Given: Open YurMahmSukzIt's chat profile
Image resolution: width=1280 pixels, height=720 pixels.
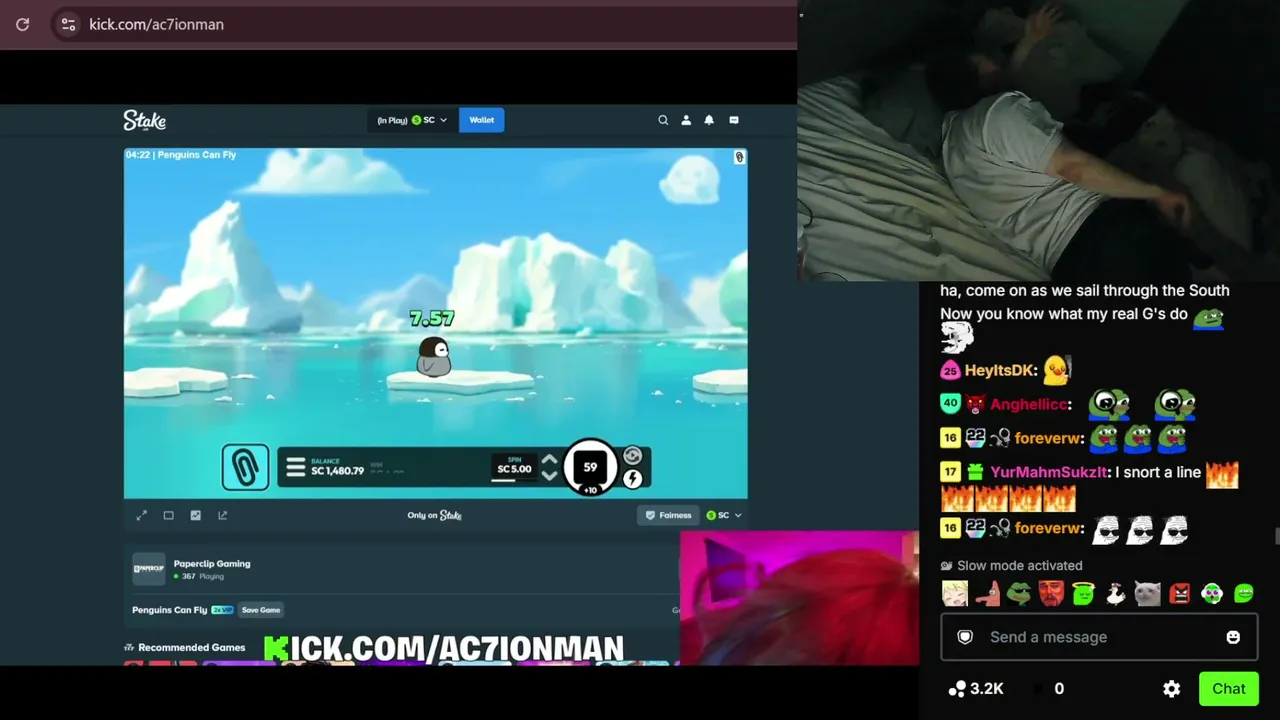Looking at the screenshot, I should click(x=1048, y=472).
